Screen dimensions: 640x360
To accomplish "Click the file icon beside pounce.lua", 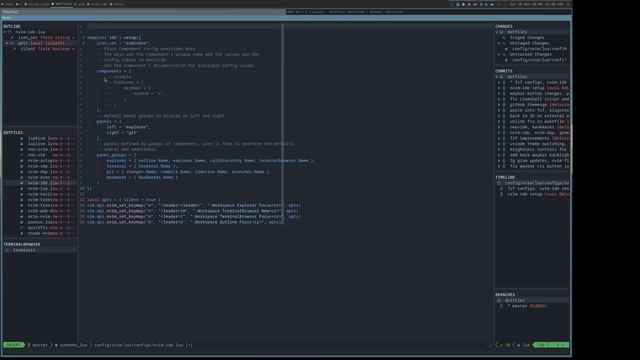I will [x=22, y=222].
